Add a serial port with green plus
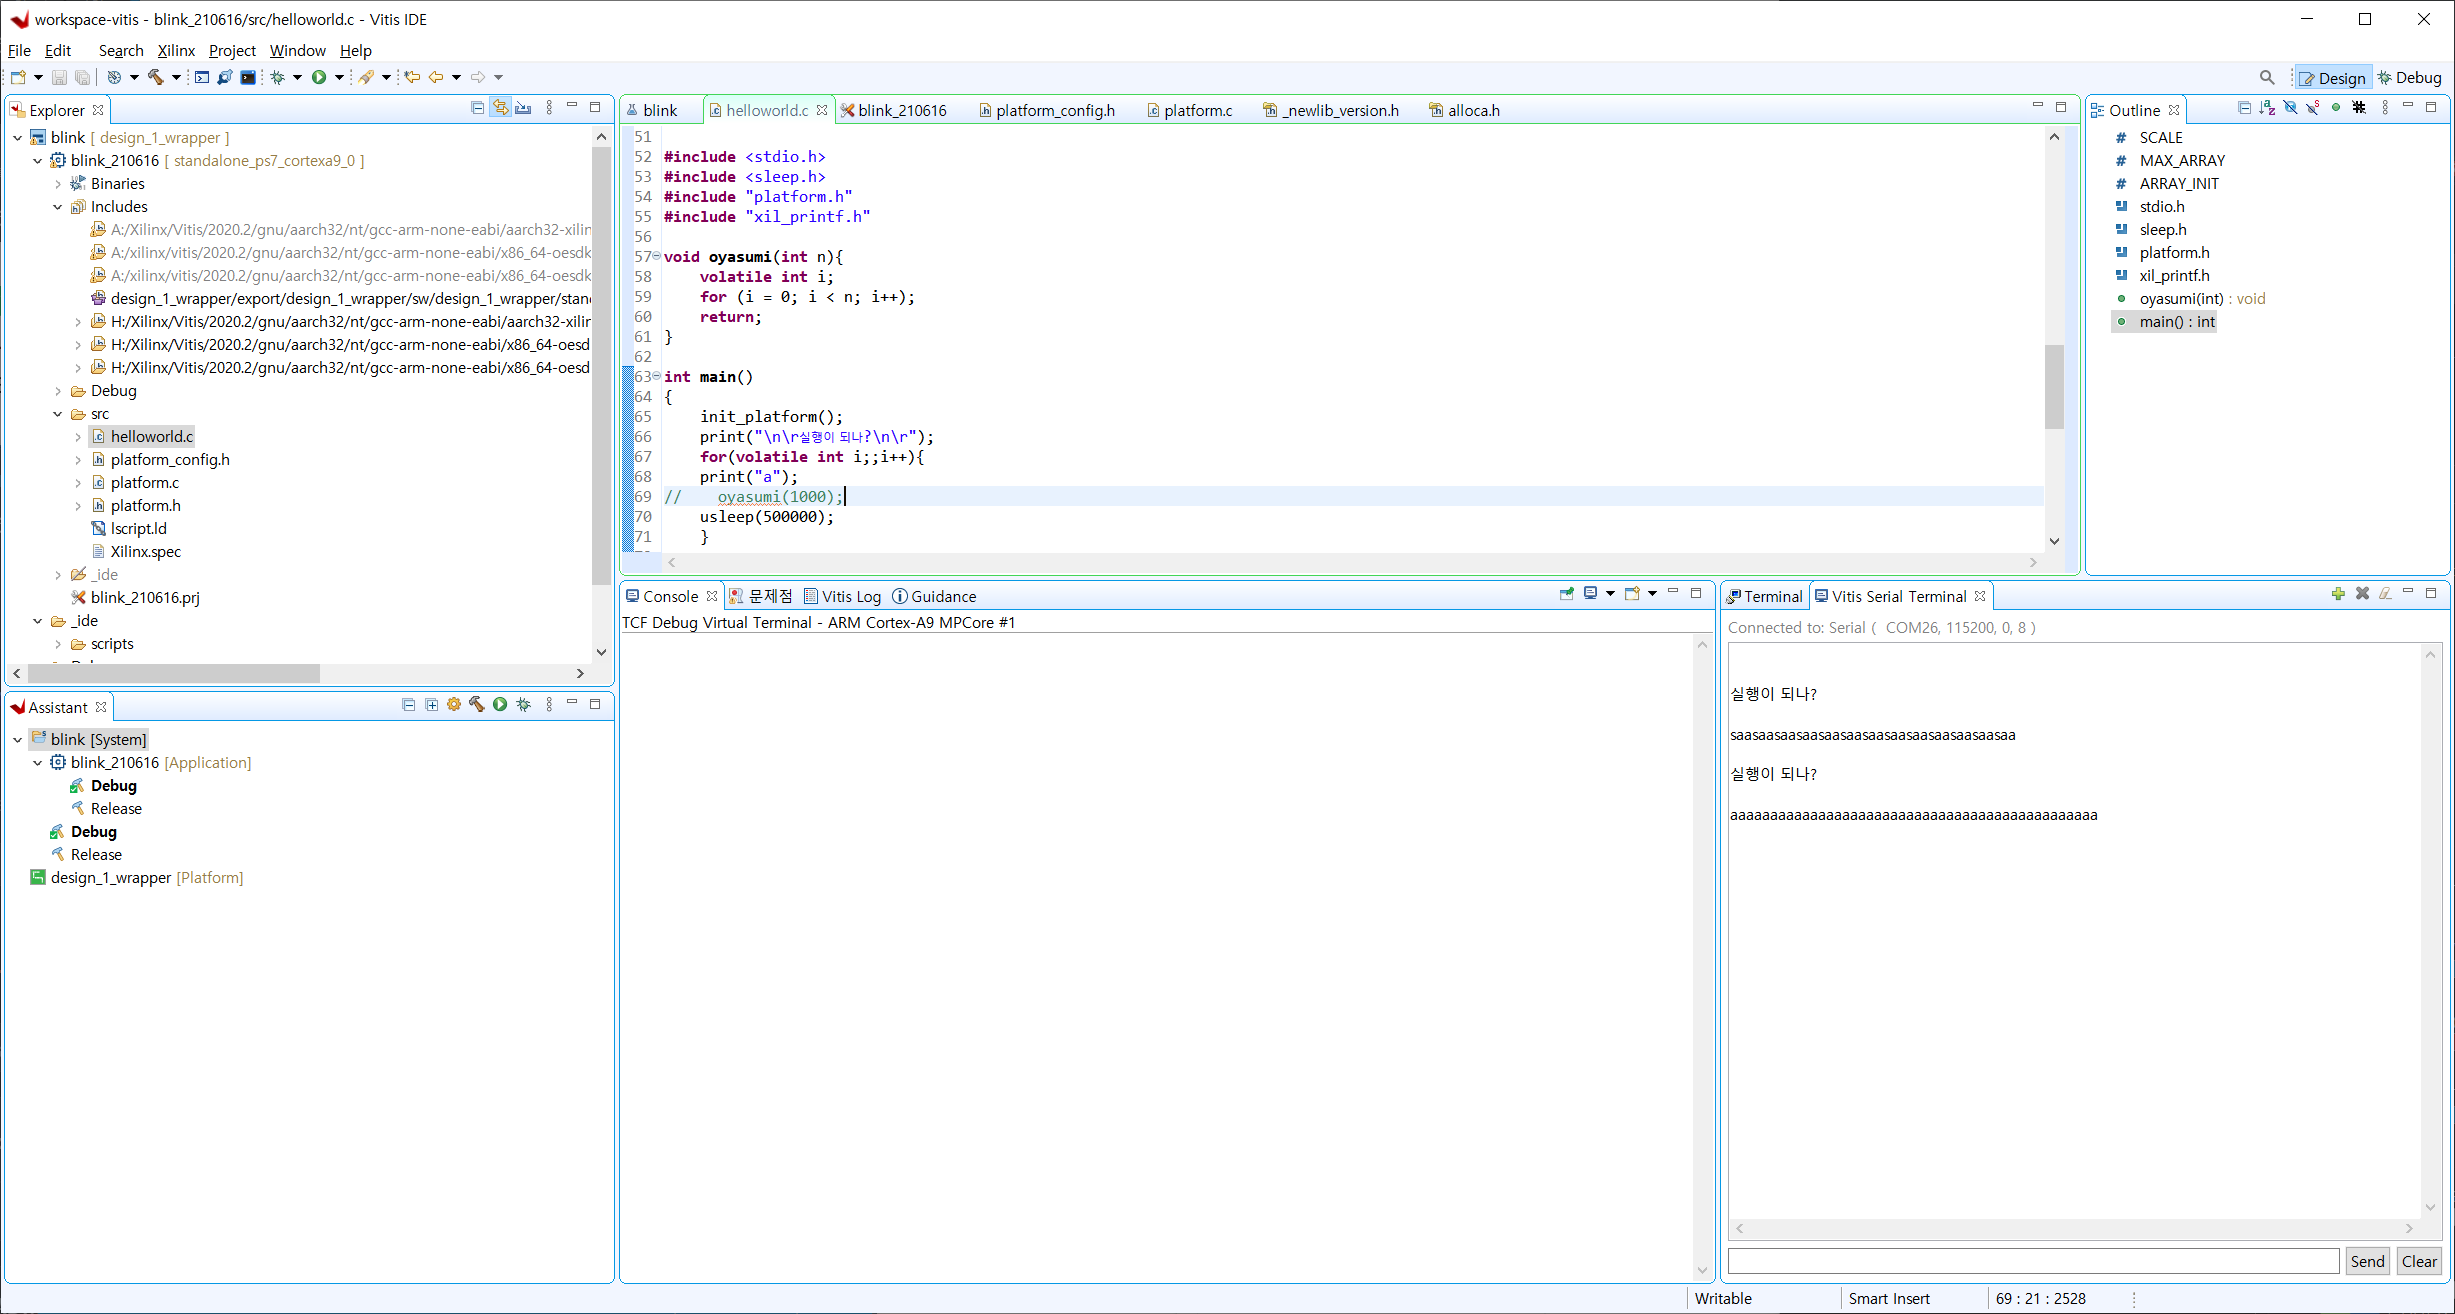Screen dimensions: 2455x1314 click(2338, 594)
